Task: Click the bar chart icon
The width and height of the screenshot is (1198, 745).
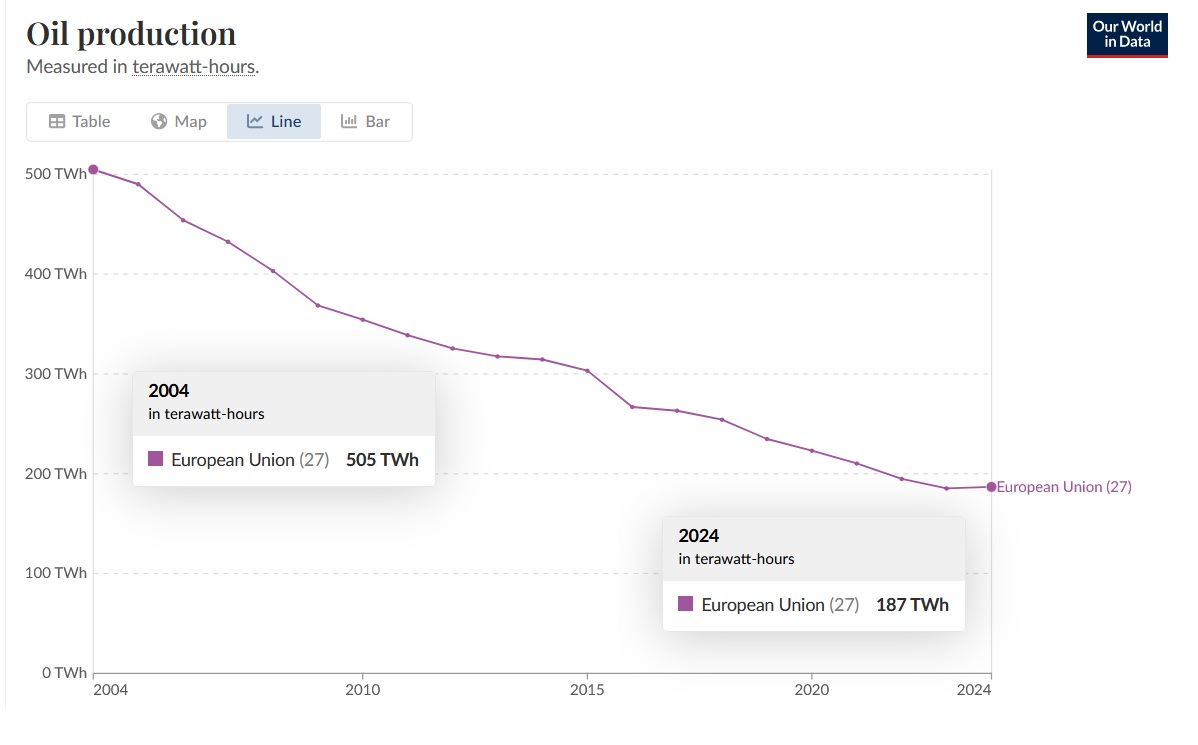Action: click(x=348, y=121)
